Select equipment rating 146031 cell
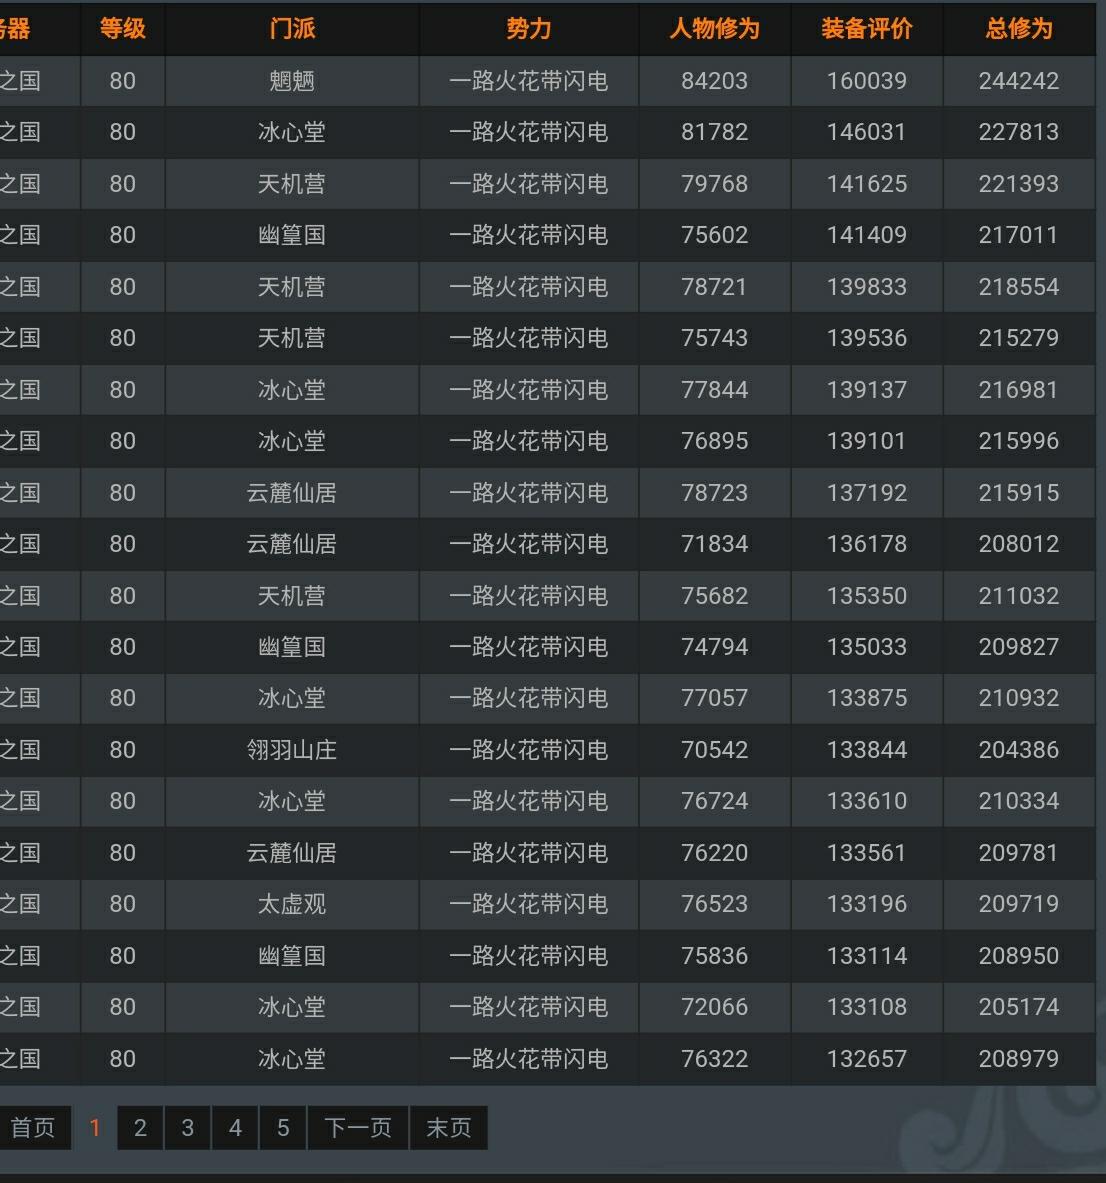 pos(867,132)
